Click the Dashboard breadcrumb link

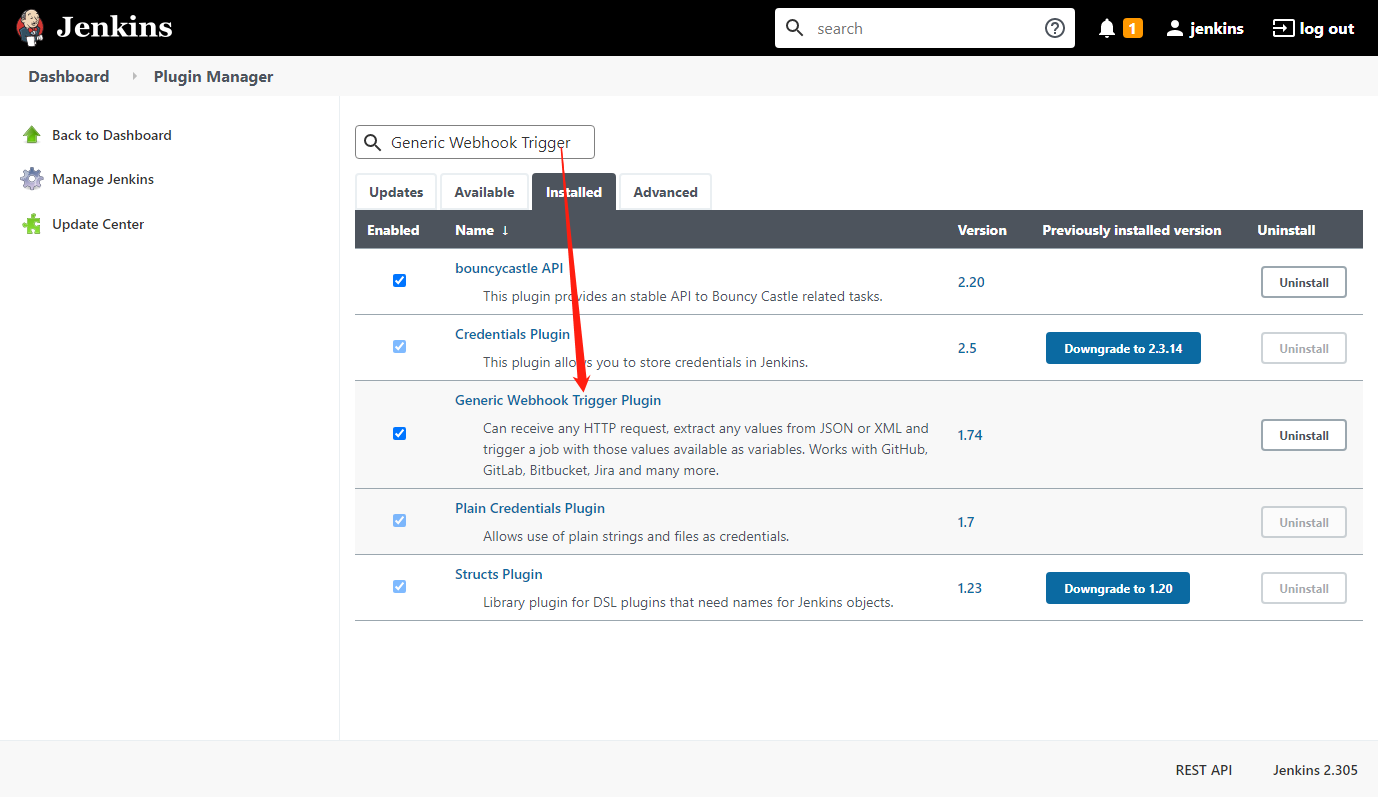coord(69,76)
